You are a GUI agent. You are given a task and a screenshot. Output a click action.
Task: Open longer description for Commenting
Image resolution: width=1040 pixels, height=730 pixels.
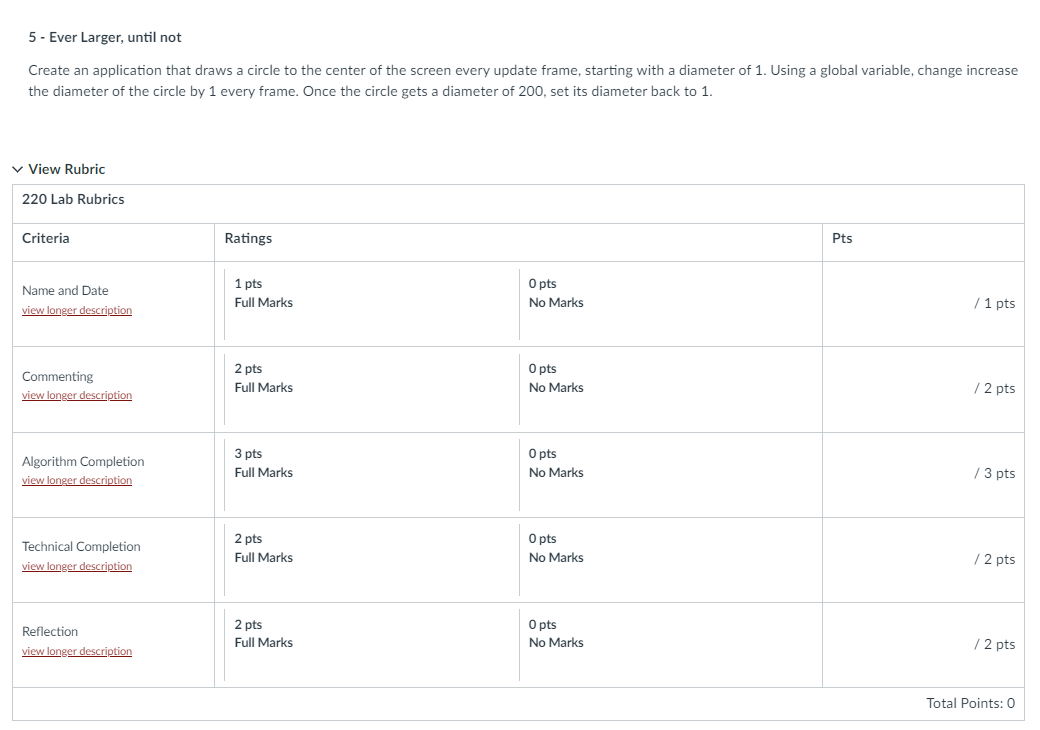[77, 395]
